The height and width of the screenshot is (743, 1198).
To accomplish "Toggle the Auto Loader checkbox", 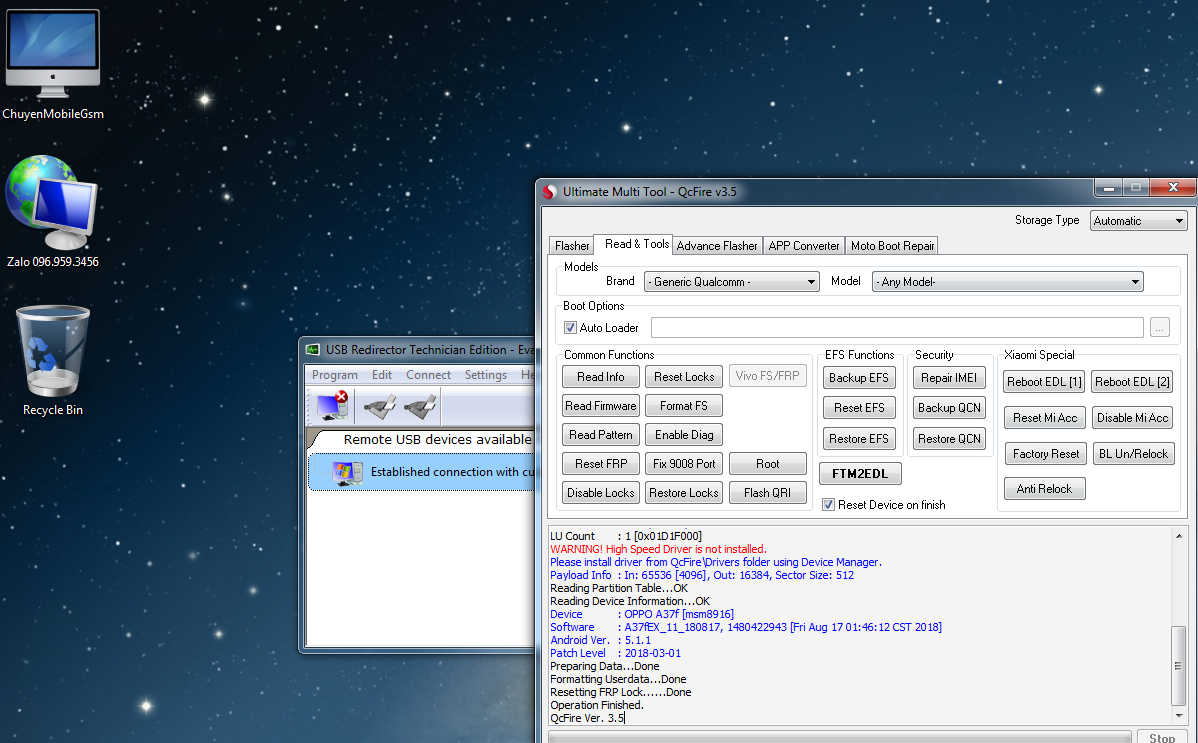I will click(570, 327).
